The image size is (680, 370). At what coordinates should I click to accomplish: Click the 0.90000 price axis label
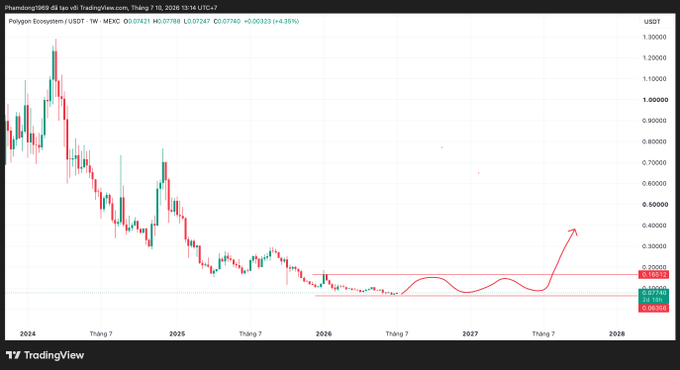pos(654,121)
